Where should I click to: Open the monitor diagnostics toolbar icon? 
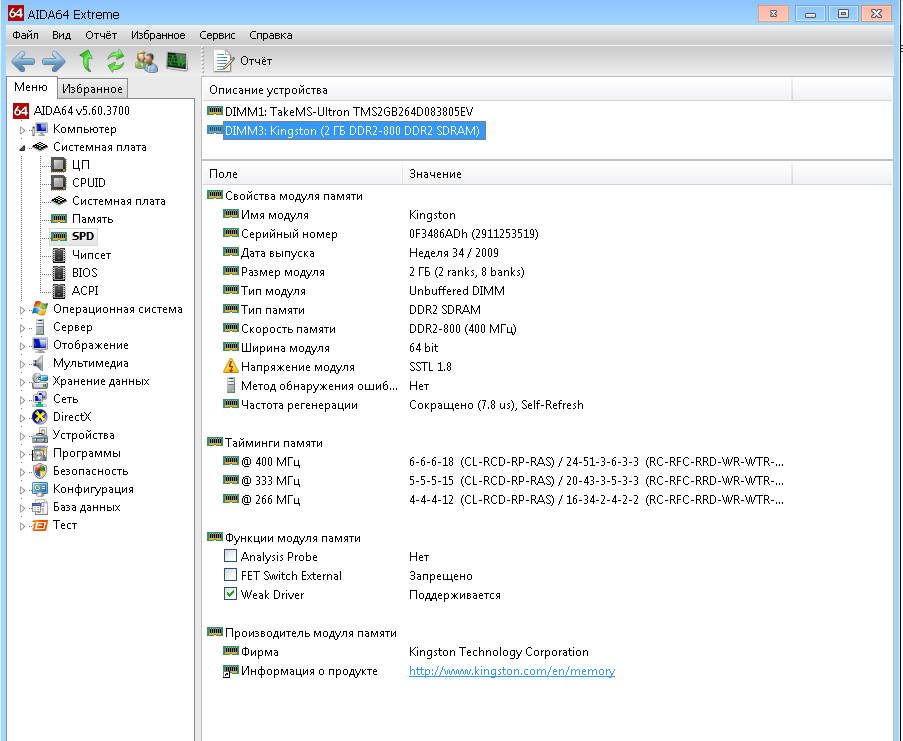point(177,60)
